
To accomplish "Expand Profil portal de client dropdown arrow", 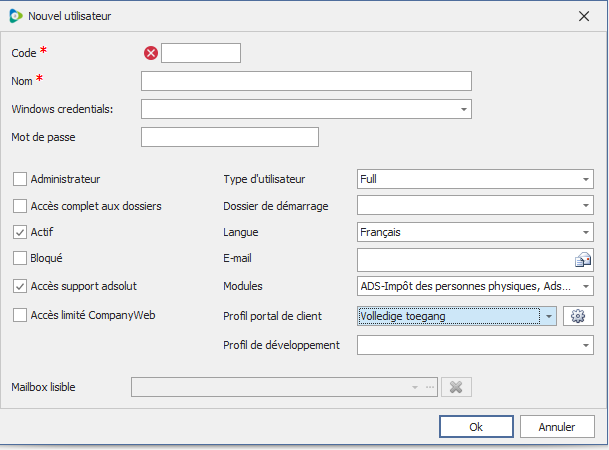I will 548,316.
